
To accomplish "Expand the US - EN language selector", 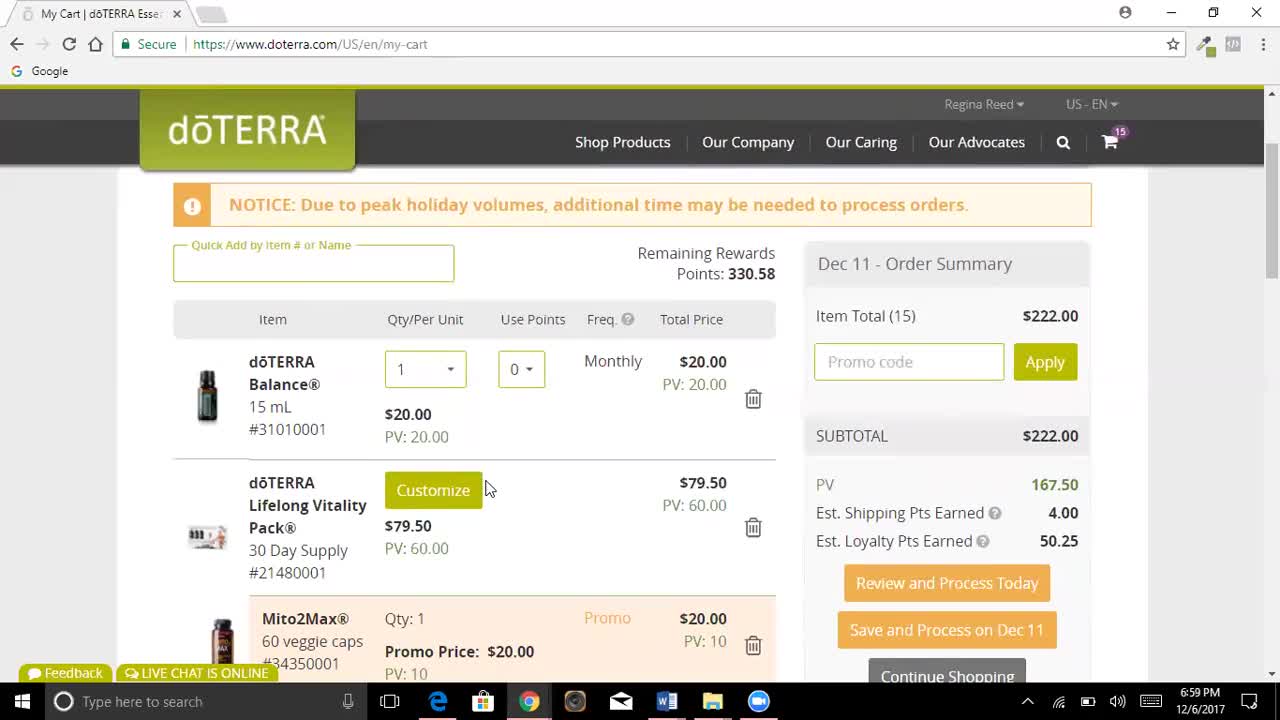I will [x=1092, y=104].
